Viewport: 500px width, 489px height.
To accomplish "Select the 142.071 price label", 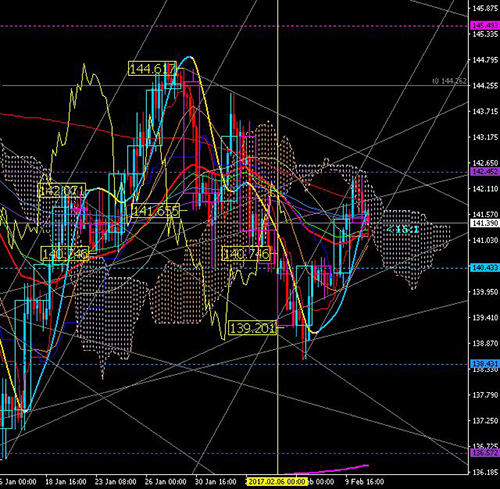I will click(62, 190).
